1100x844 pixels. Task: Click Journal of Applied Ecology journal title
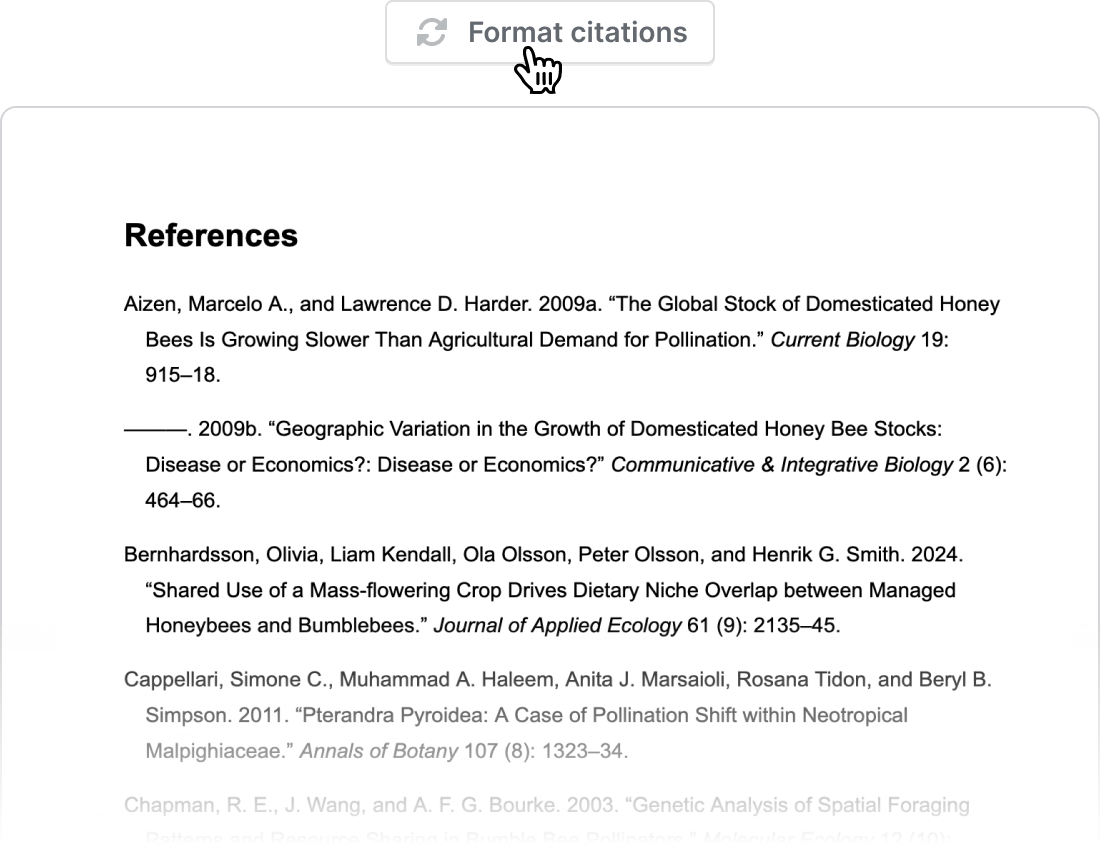coord(557,625)
